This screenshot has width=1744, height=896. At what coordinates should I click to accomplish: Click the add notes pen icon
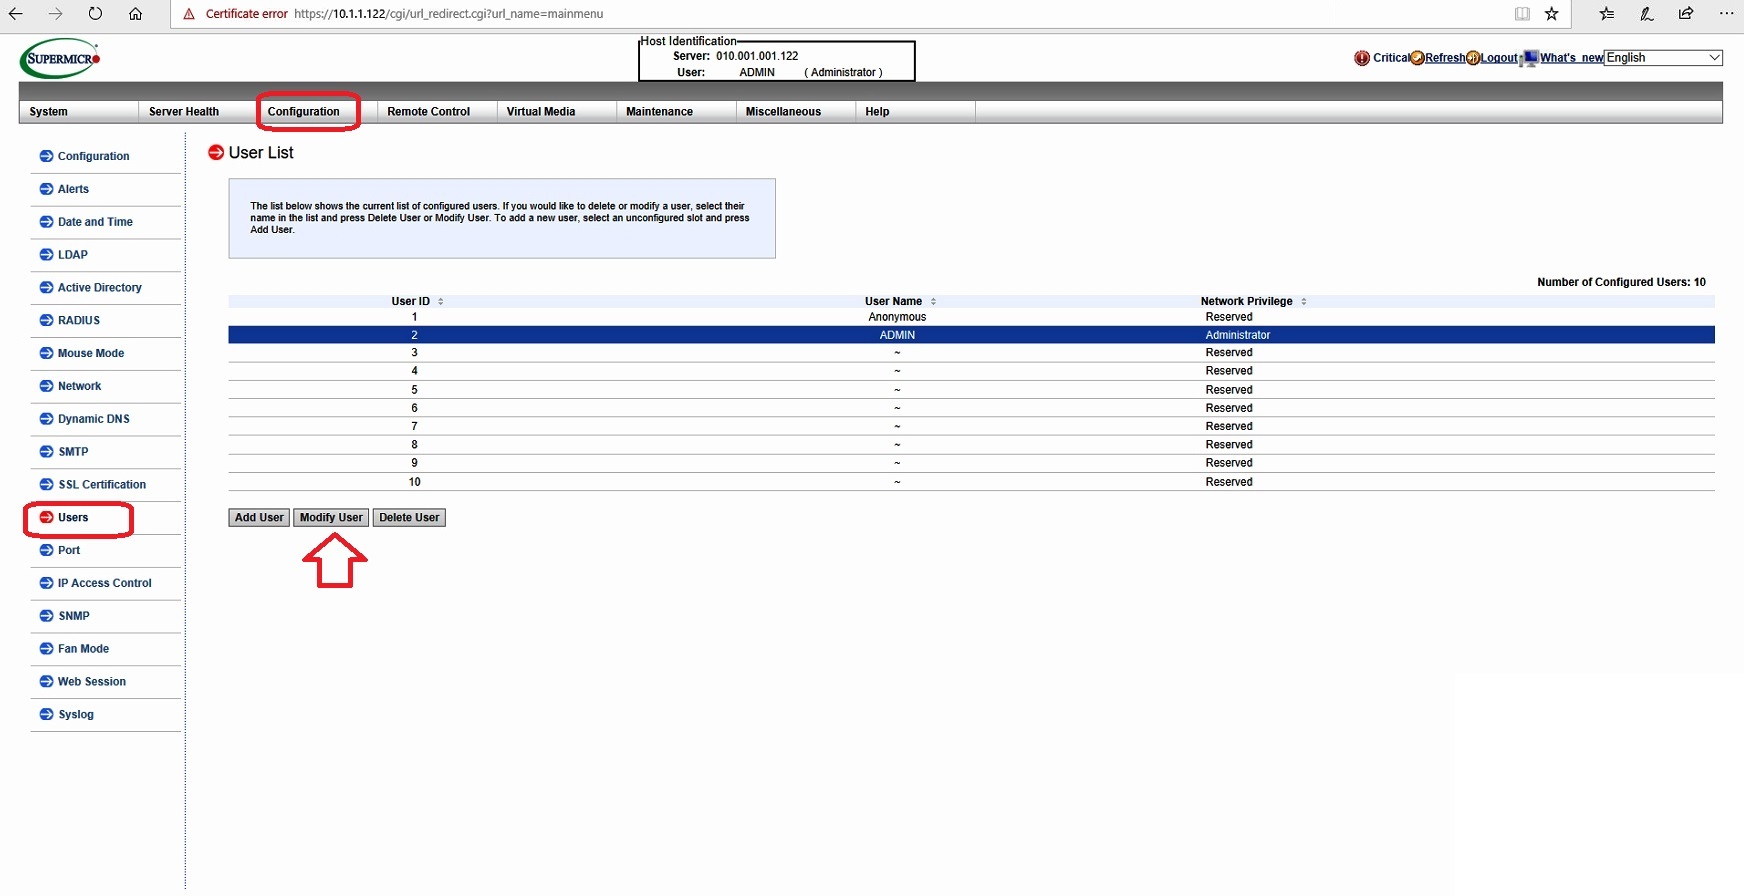pos(1647,14)
